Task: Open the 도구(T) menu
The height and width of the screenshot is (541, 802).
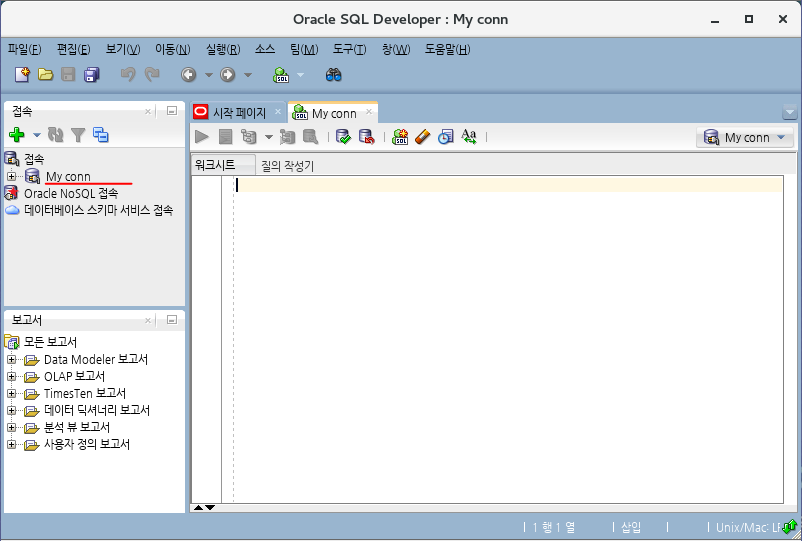Action: point(350,50)
